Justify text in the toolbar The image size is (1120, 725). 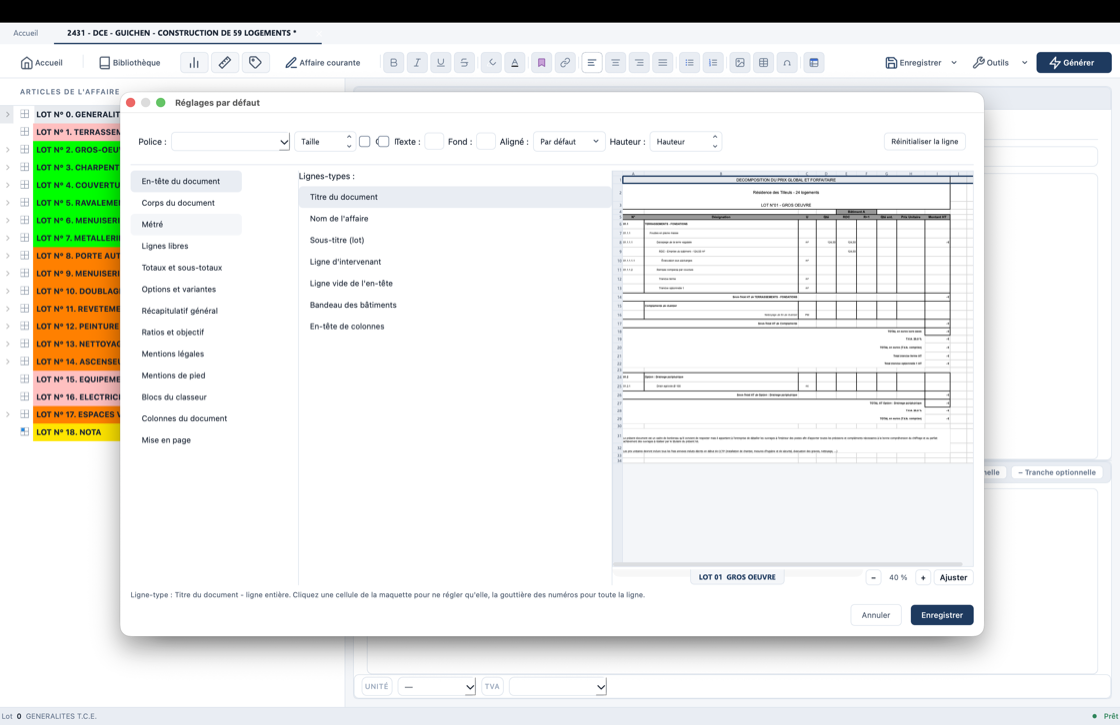(663, 63)
